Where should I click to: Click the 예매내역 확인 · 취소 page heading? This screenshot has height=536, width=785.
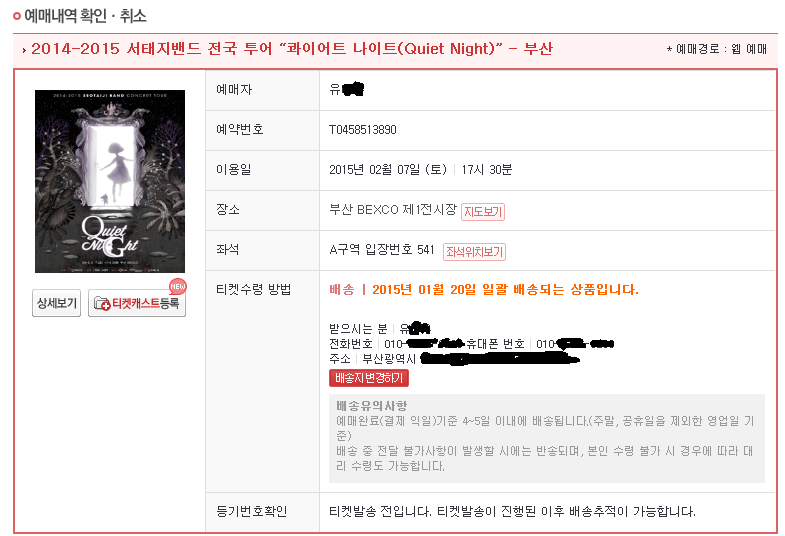tap(86, 16)
